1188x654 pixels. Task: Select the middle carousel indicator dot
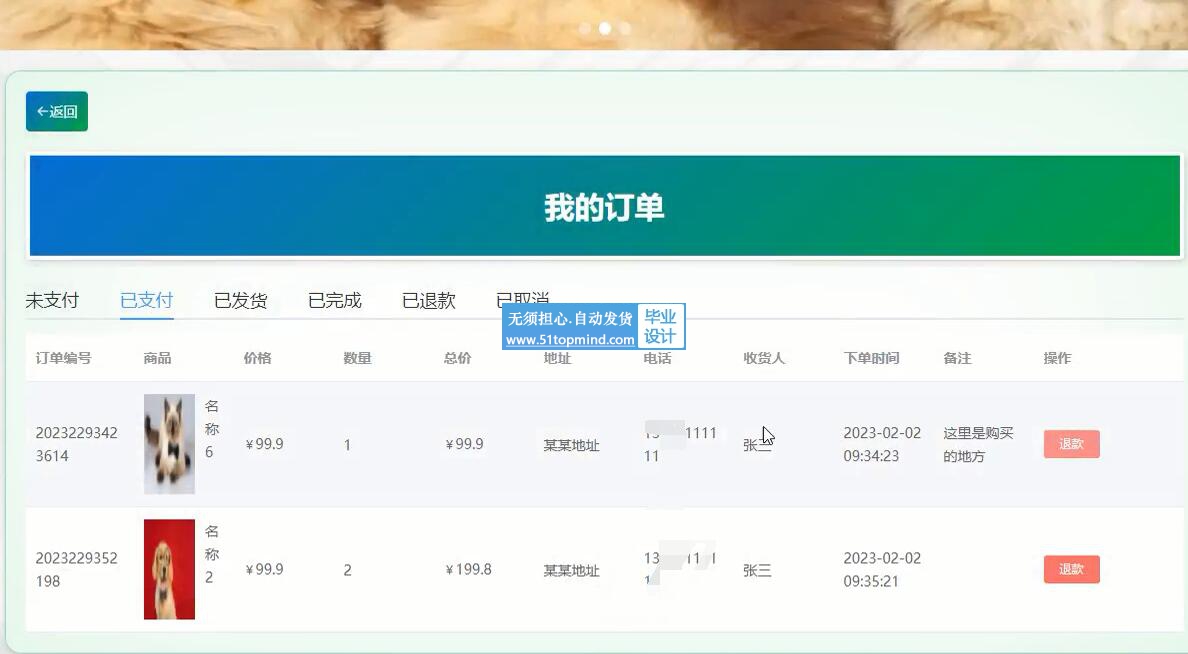[x=605, y=29]
